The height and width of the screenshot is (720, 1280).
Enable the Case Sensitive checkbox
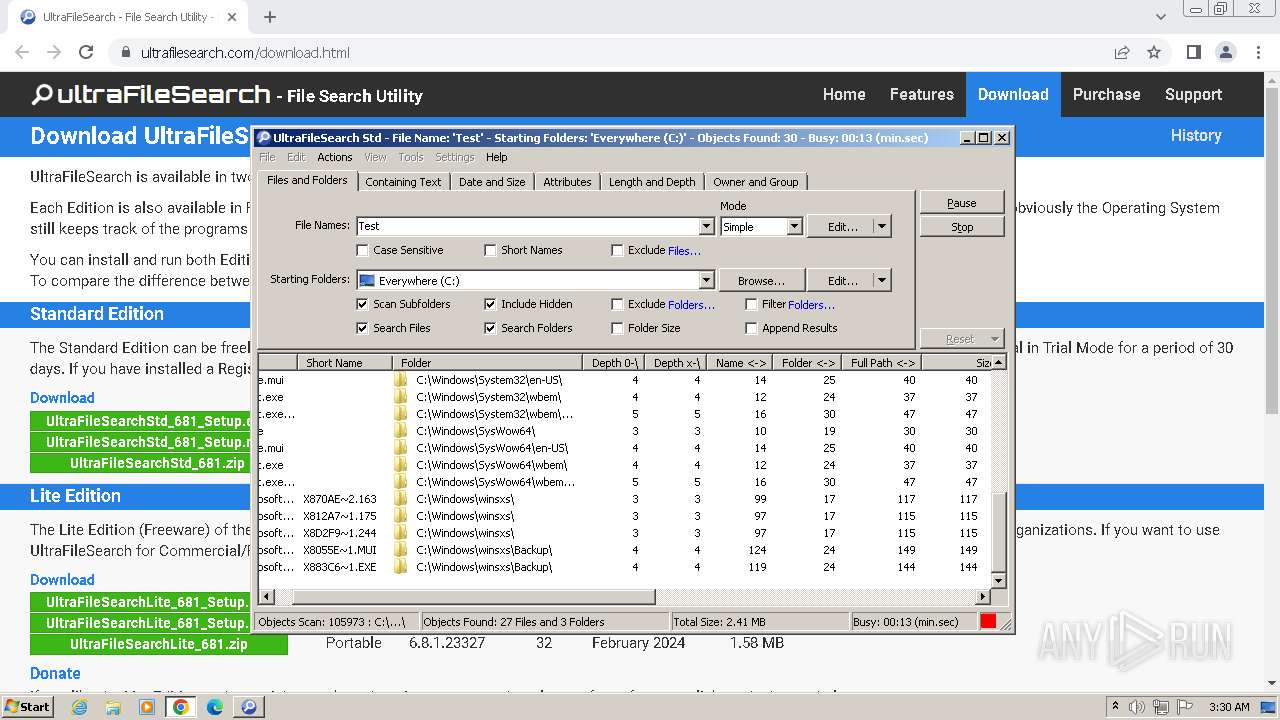363,250
